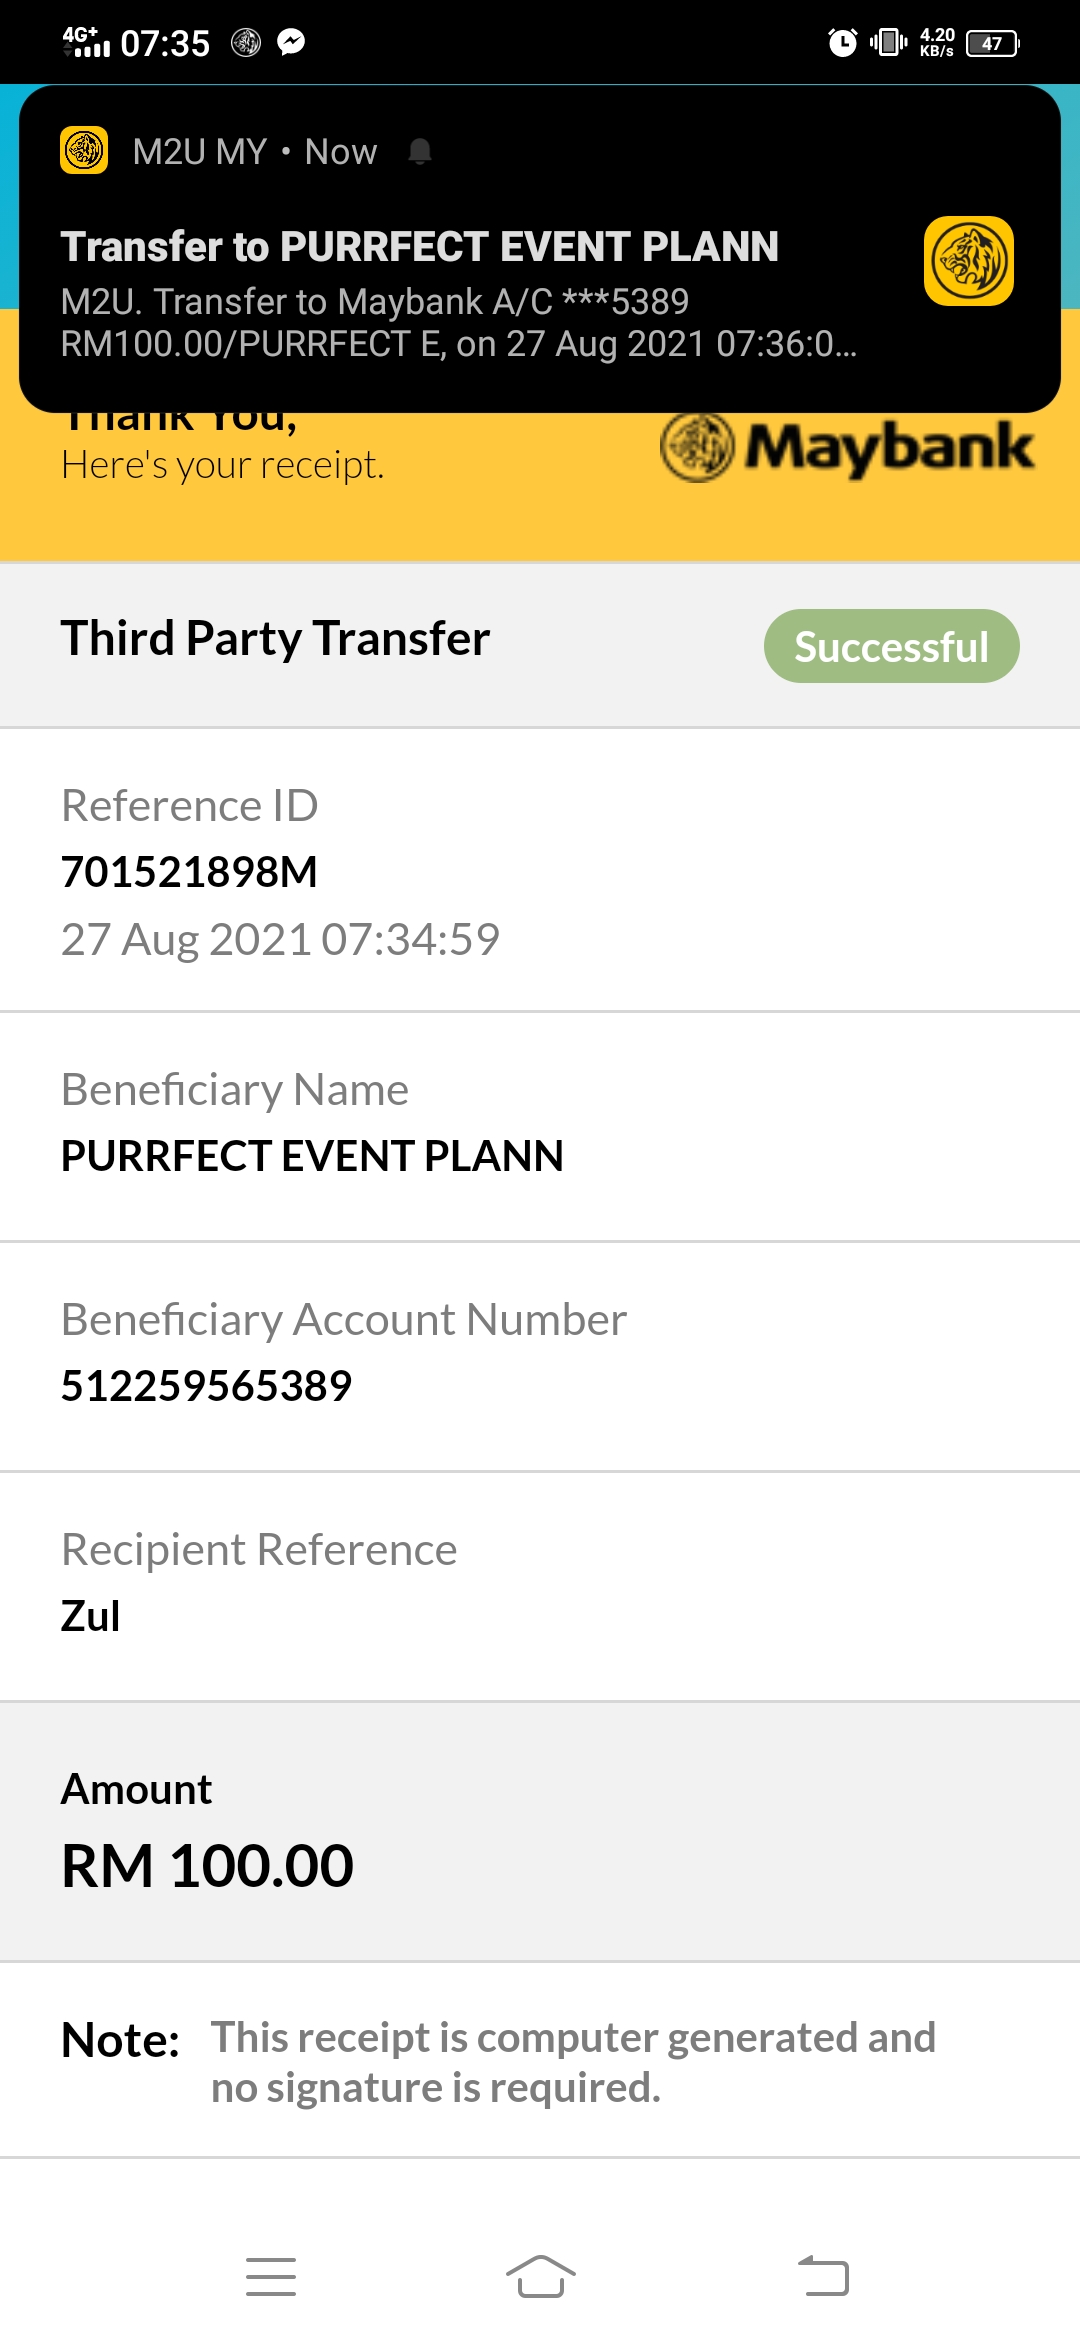
Task: Open the Transfer to PURRFECT EVENT PLANN notification
Action: click(x=540, y=249)
